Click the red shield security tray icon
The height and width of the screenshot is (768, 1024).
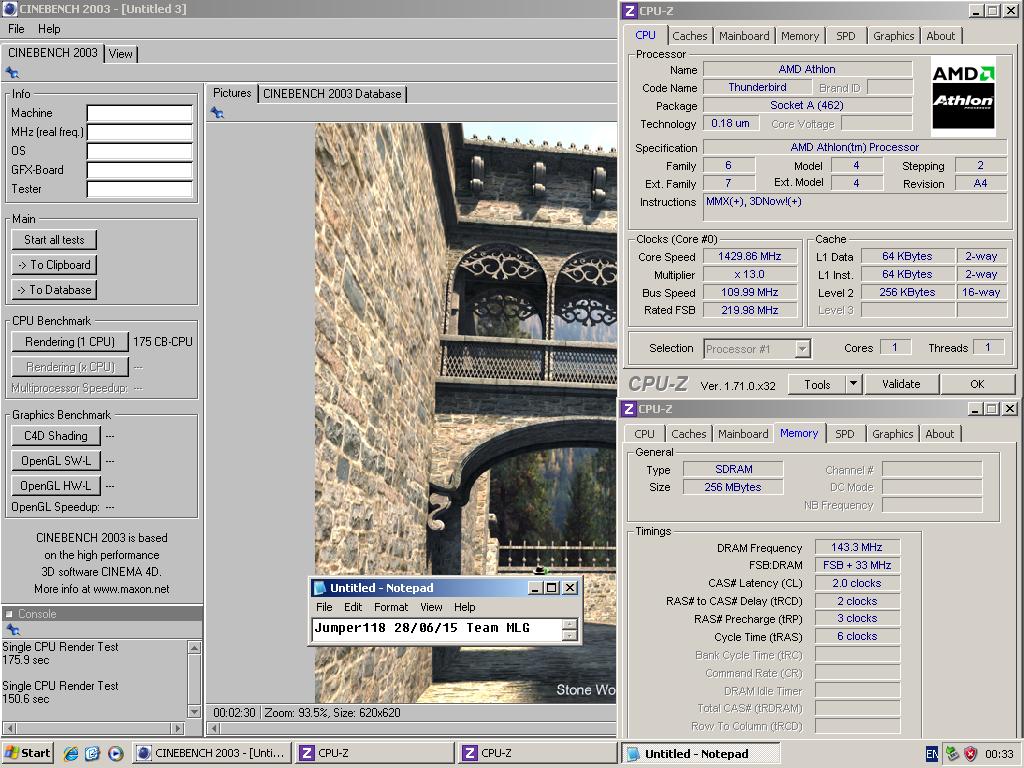970,754
